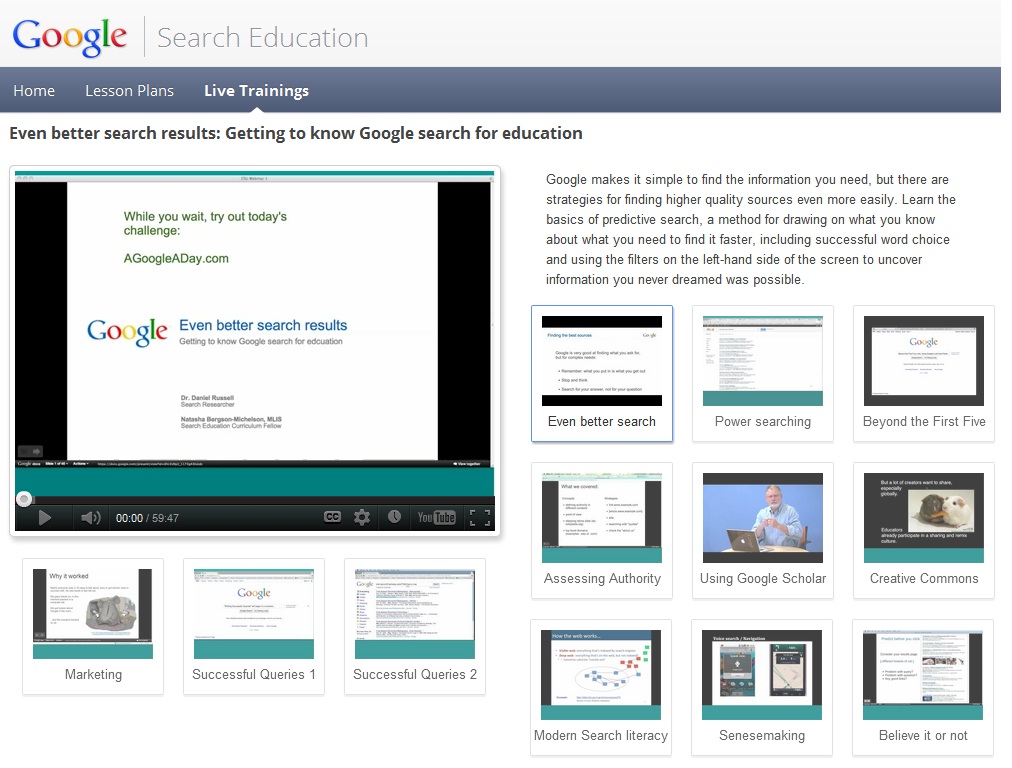This screenshot has width=1012, height=768.
Task: Click the Watch Later clock icon
Action: [394, 517]
